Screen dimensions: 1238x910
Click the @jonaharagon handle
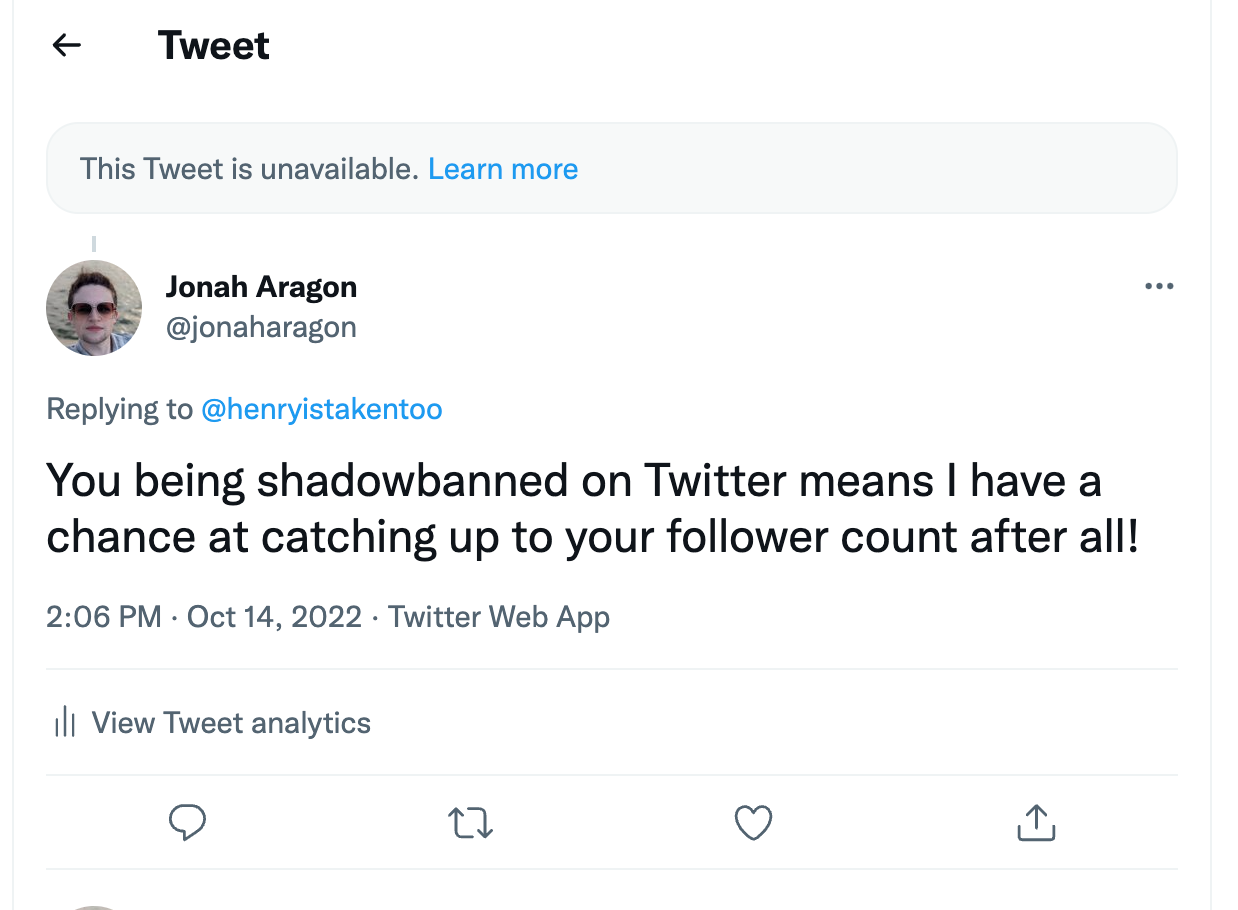pyautogui.click(x=261, y=327)
